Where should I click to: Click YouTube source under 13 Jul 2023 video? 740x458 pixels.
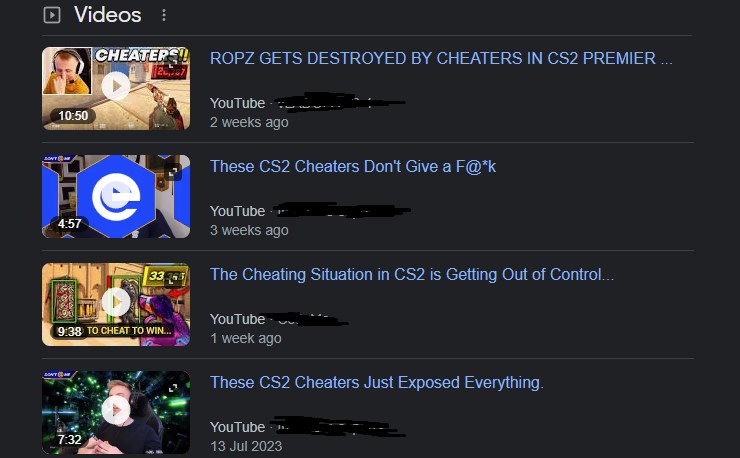click(237, 427)
